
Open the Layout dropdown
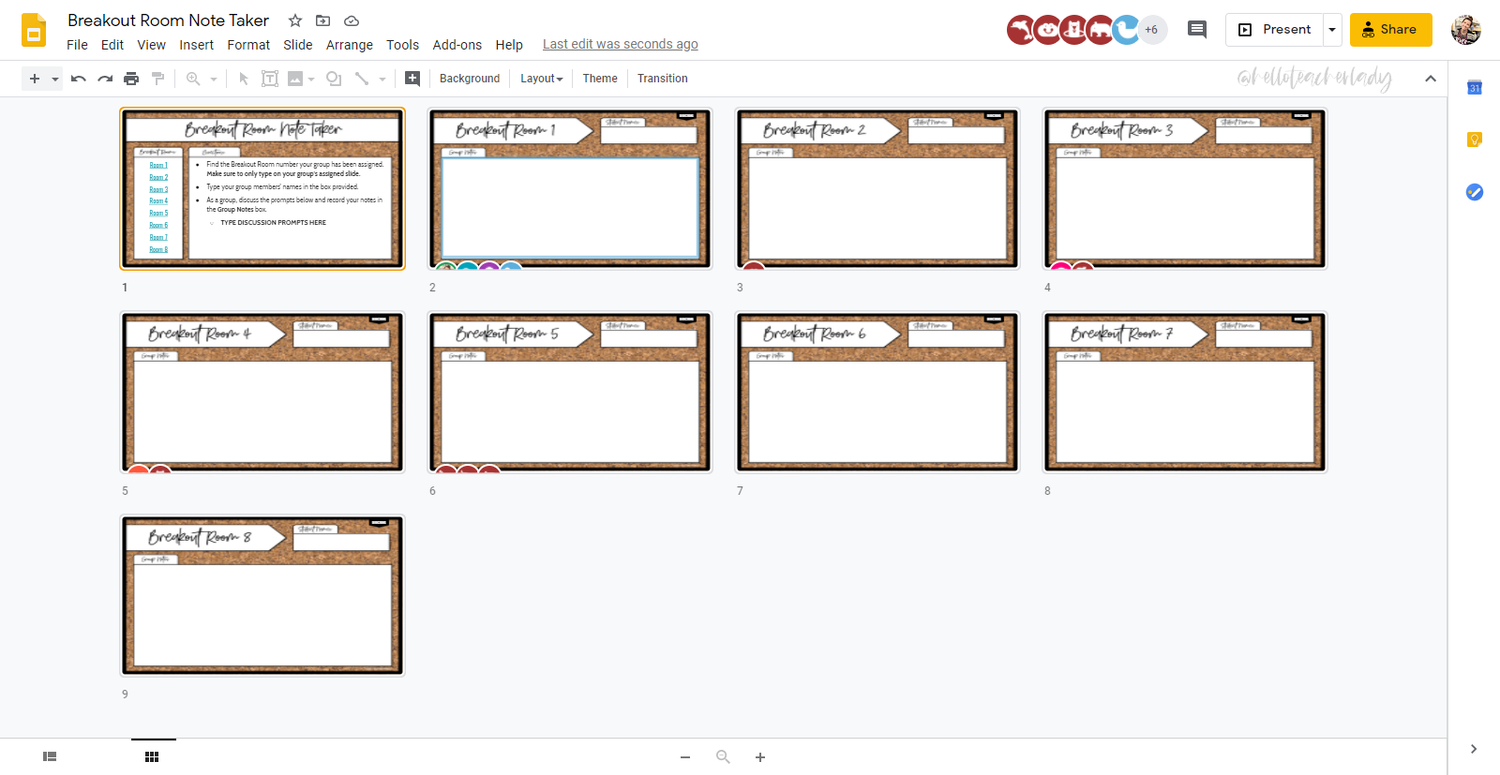pos(540,78)
